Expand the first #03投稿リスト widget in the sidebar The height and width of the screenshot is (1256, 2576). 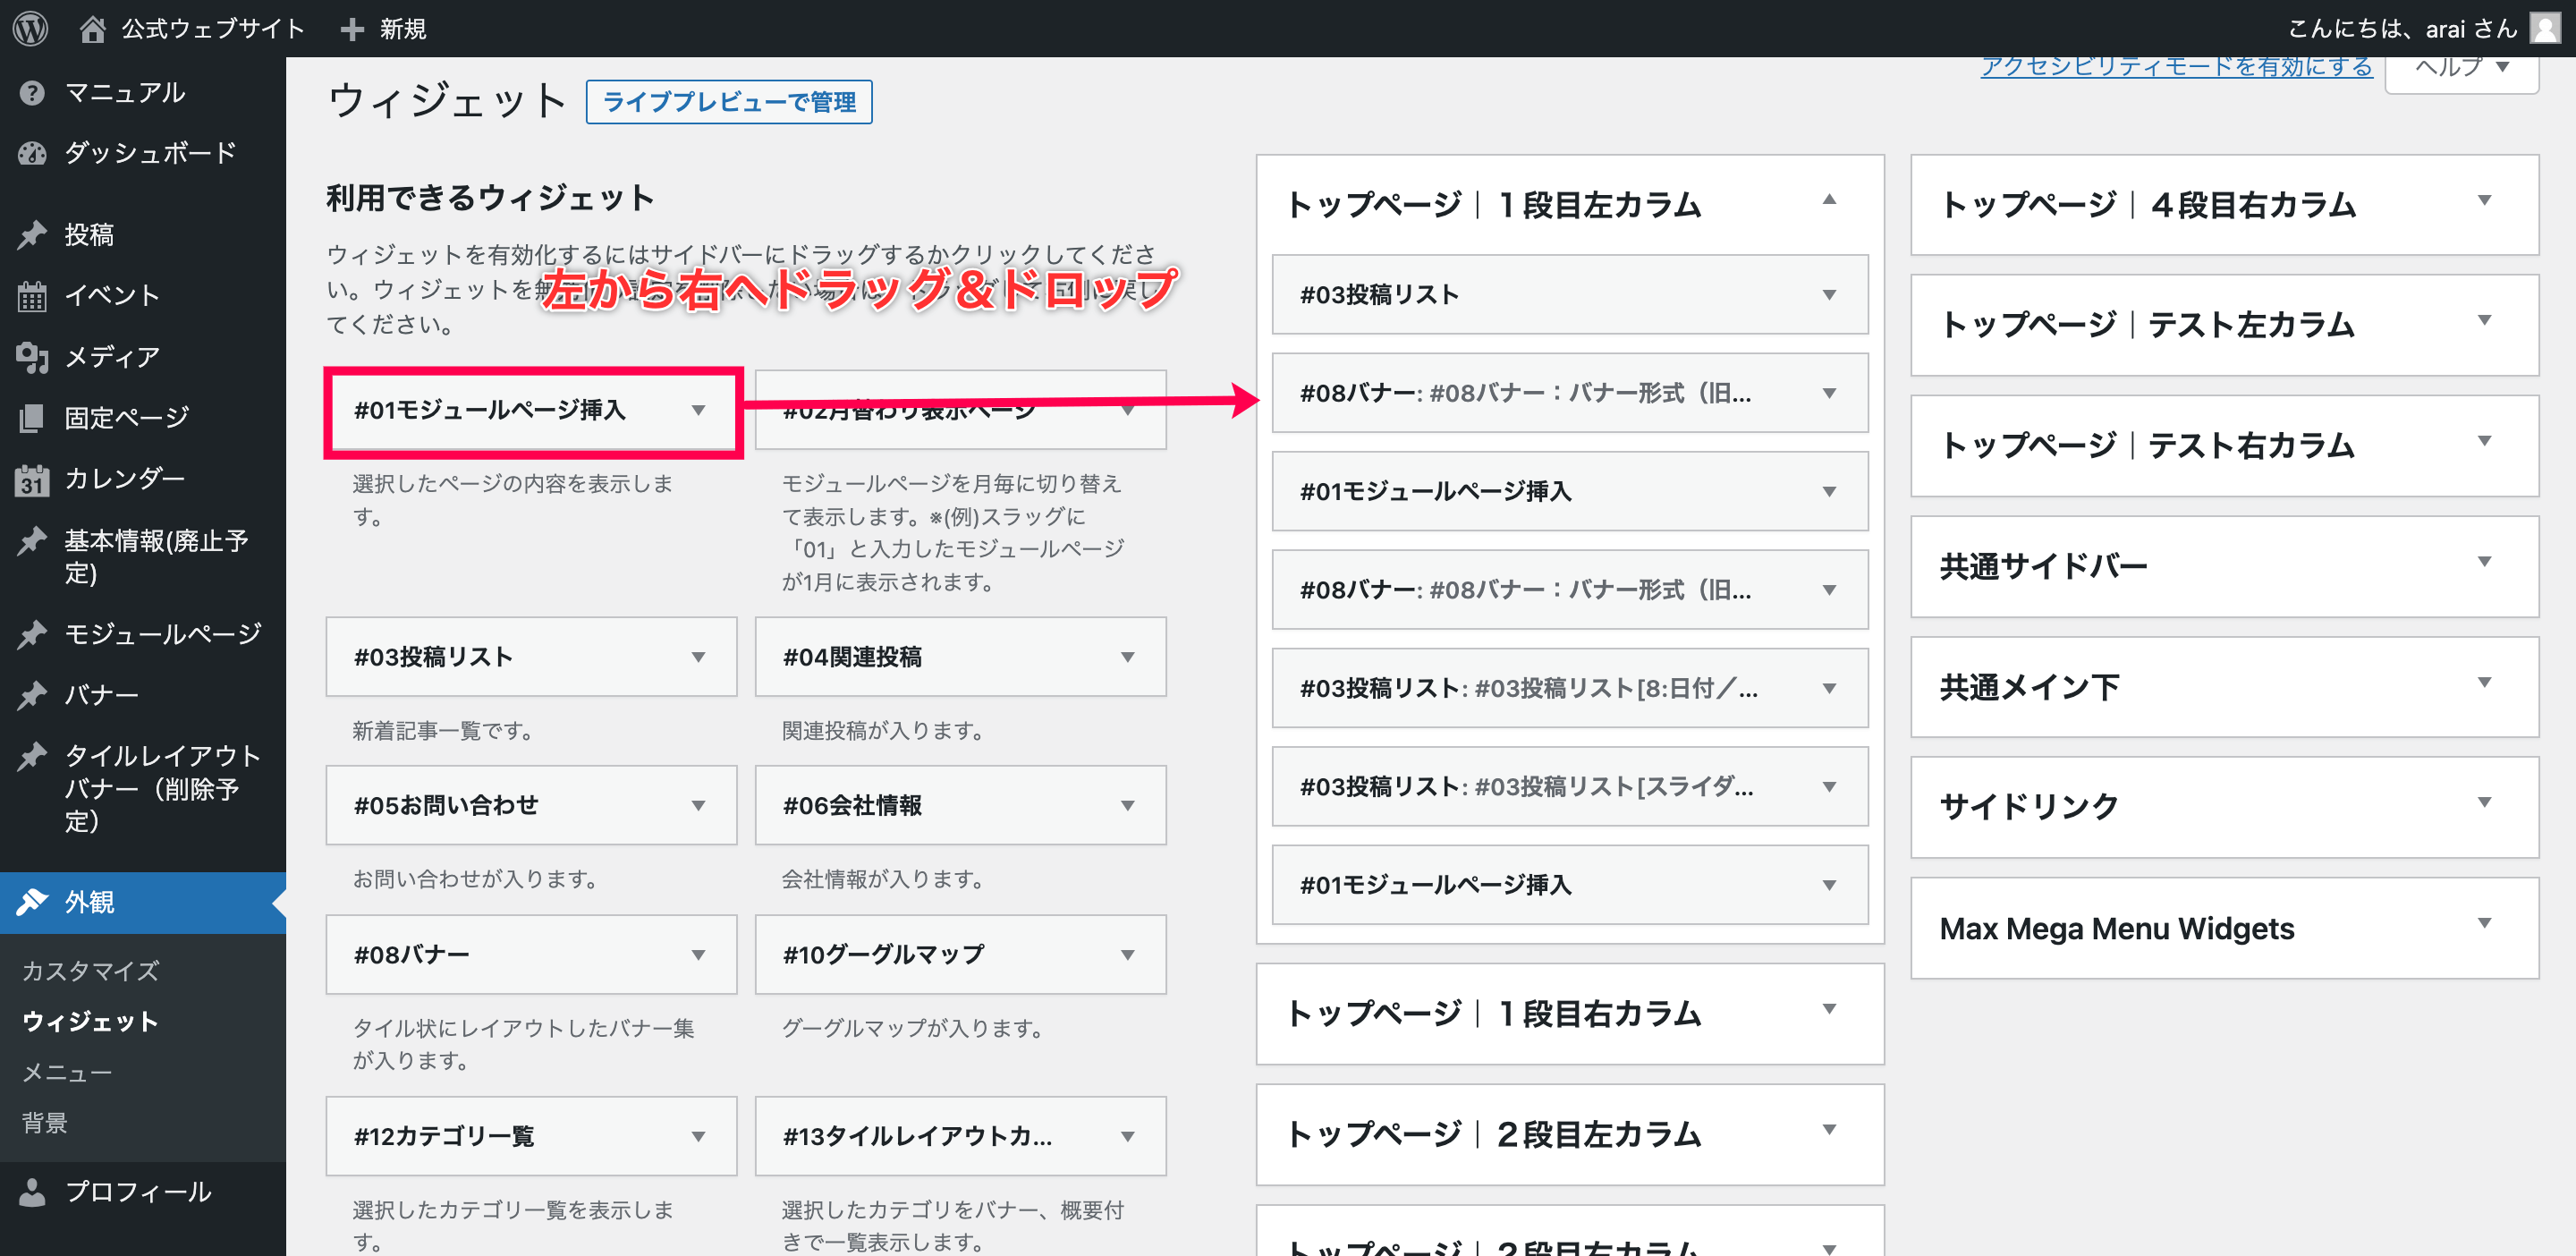click(x=1828, y=295)
